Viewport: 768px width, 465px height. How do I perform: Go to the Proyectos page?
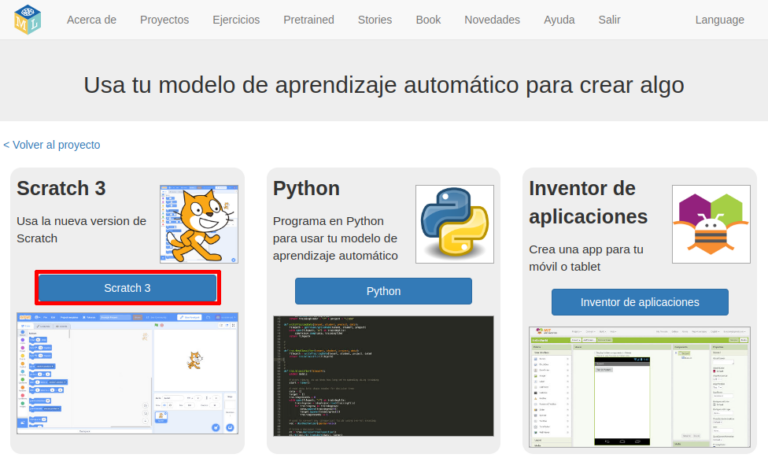[164, 20]
